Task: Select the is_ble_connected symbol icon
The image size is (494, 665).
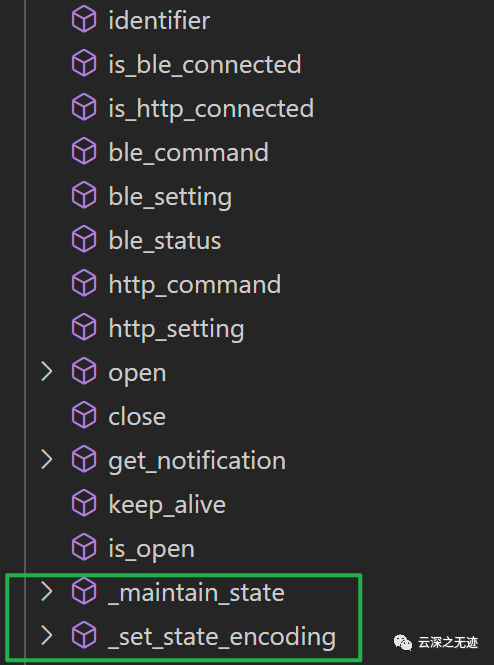Action: tap(84, 64)
